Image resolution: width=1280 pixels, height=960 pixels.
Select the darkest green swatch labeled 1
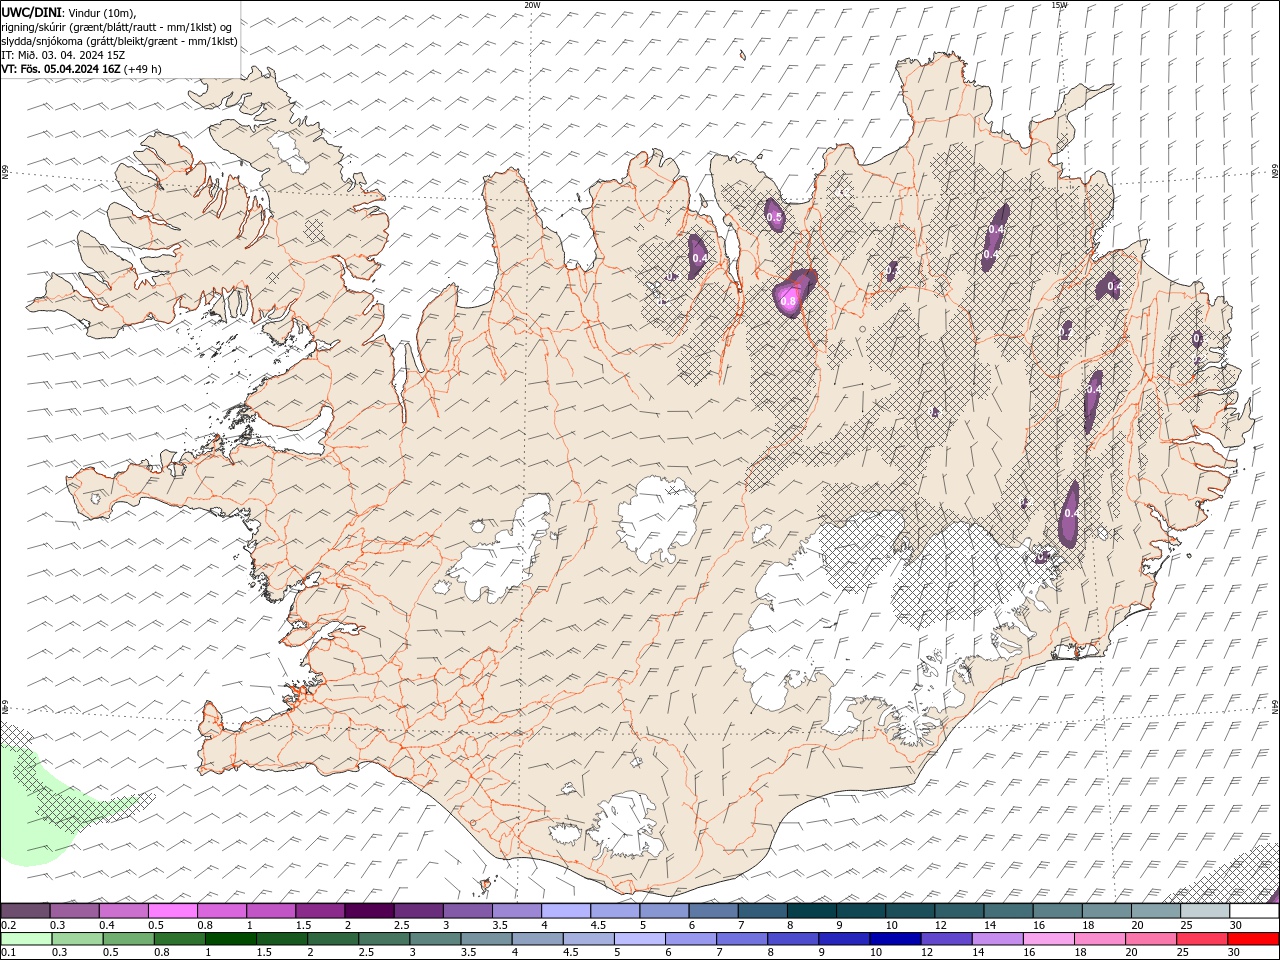click(230, 939)
